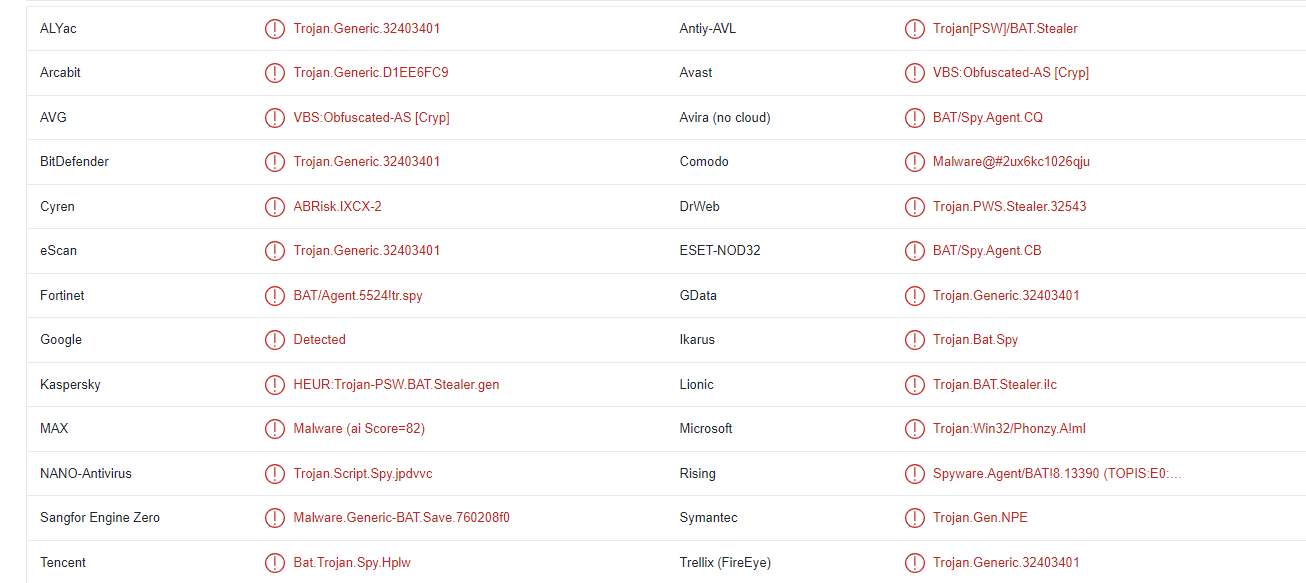Click the warning icon beside Google
Viewport: 1306px width, 583px height.
[x=275, y=339]
